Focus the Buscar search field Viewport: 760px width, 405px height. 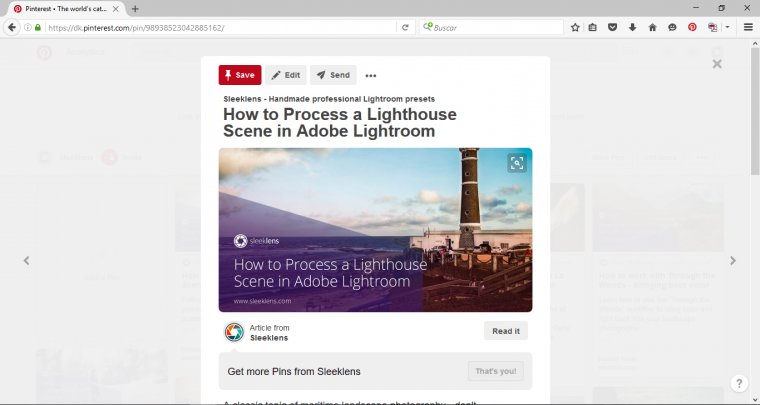491,28
